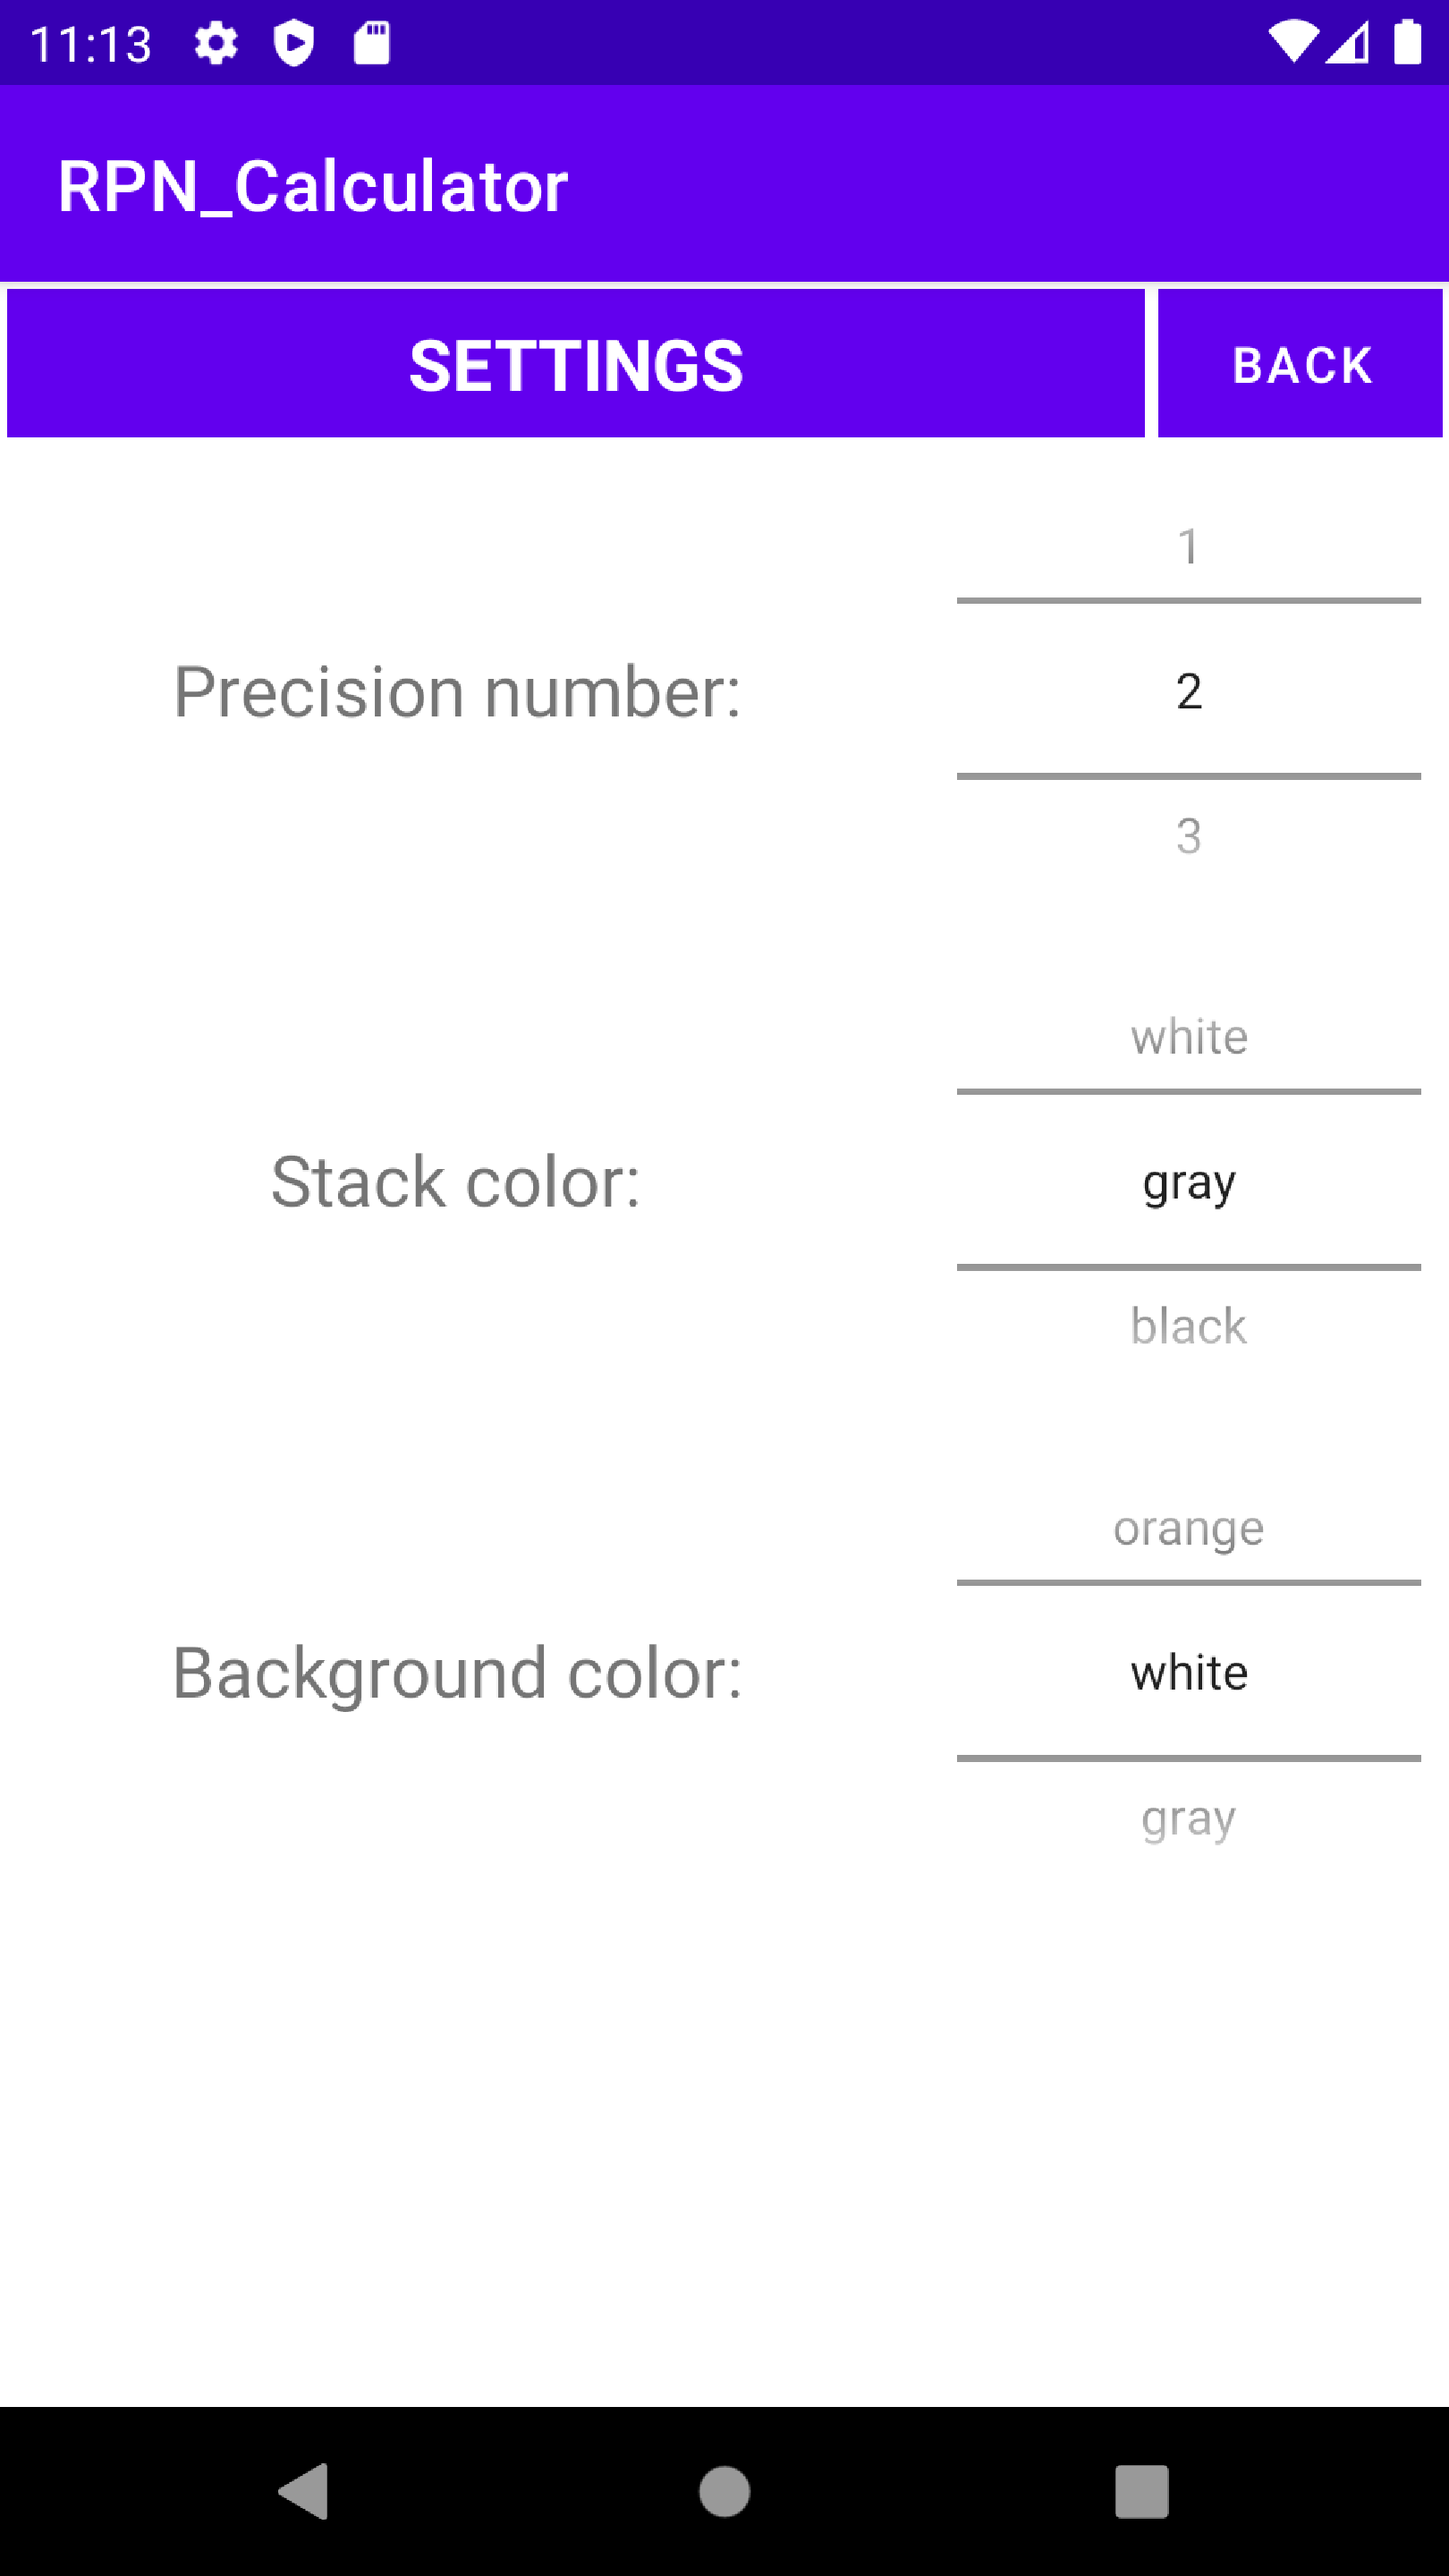The height and width of the screenshot is (2576, 1449).
Task: Choose white as the stack color
Action: coord(1188,1037)
